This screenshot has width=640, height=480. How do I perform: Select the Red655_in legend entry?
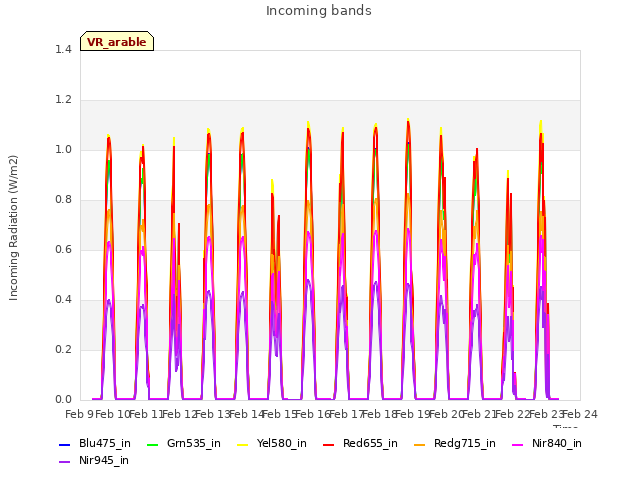click(x=360, y=444)
